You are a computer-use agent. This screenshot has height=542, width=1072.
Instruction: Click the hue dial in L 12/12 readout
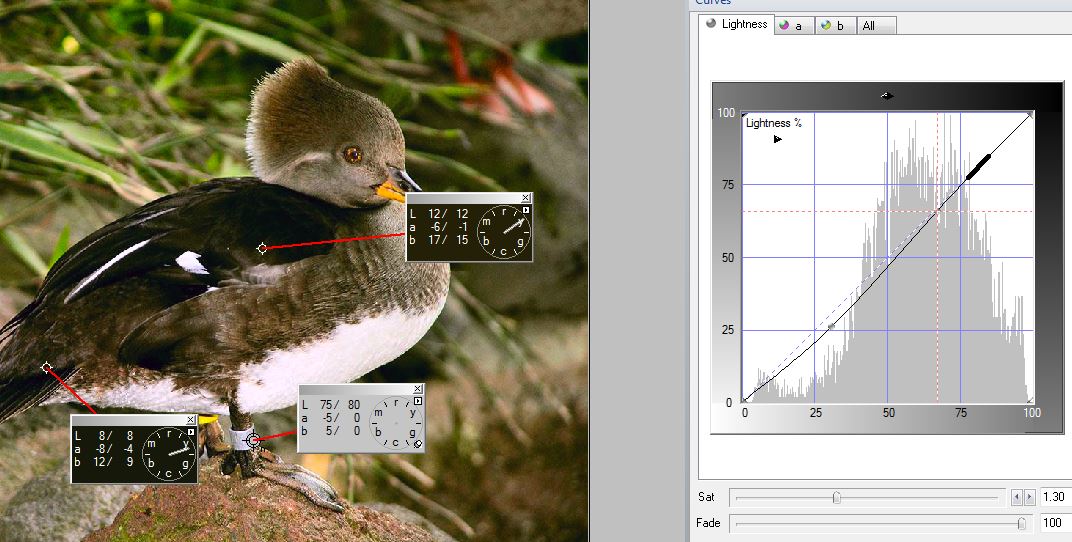[504, 232]
